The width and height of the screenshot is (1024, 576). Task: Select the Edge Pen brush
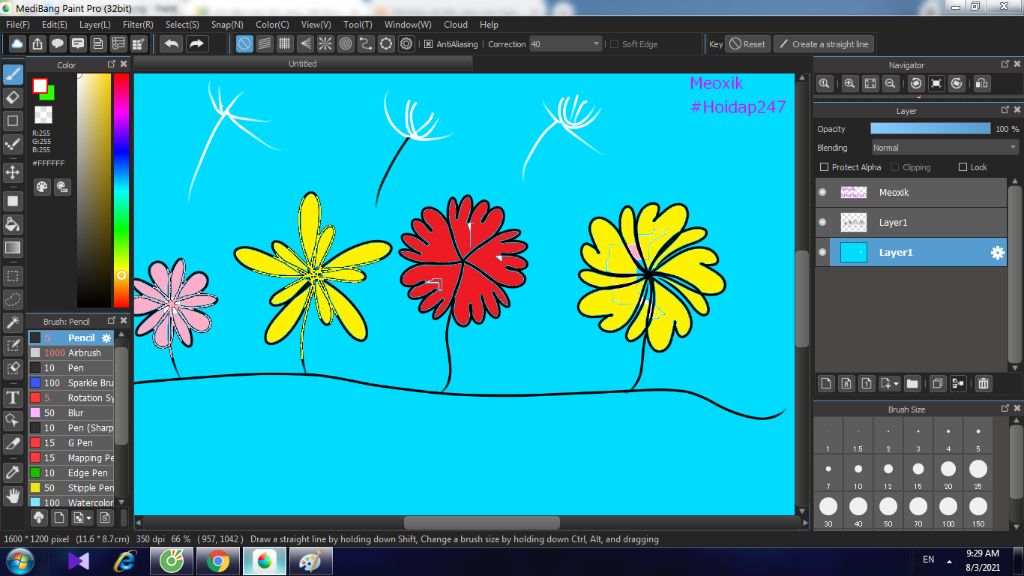(72, 473)
